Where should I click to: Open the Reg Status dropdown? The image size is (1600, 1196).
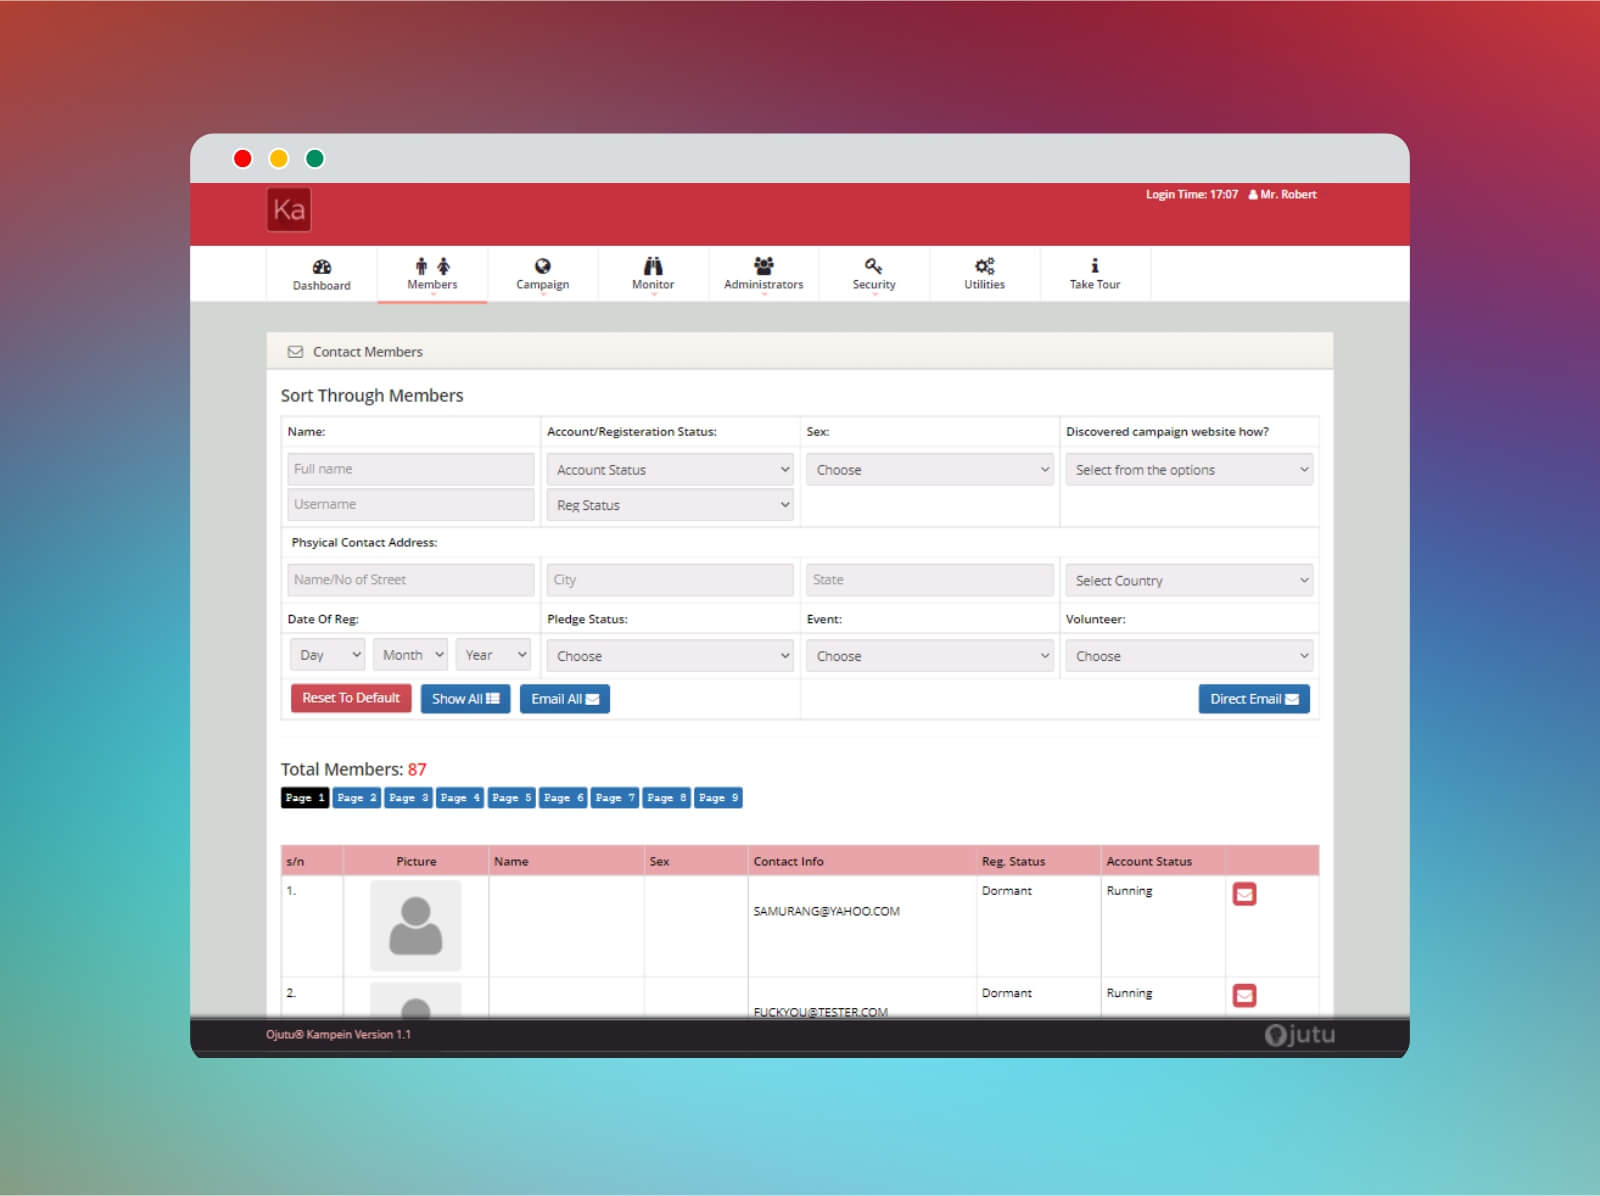(670, 505)
